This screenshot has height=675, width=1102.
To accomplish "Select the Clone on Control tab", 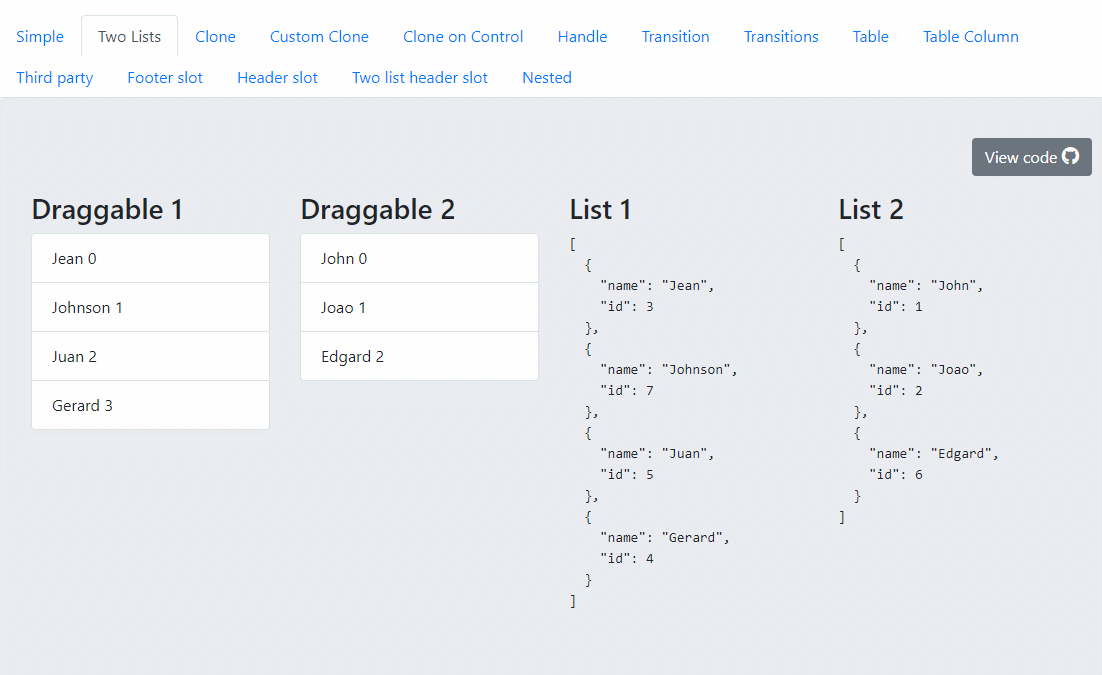I will tap(463, 37).
